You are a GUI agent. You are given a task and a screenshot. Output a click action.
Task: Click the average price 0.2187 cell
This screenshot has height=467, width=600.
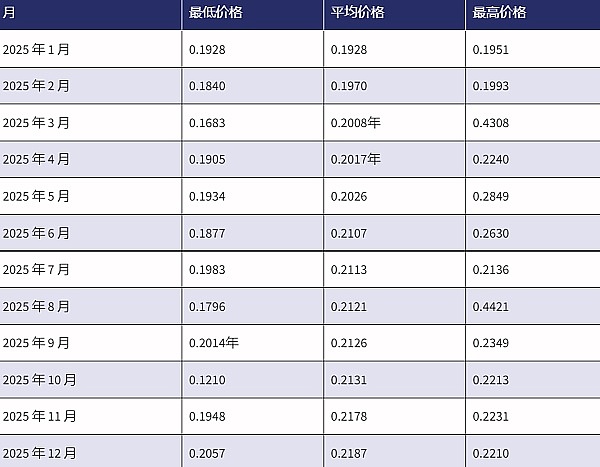click(348, 452)
